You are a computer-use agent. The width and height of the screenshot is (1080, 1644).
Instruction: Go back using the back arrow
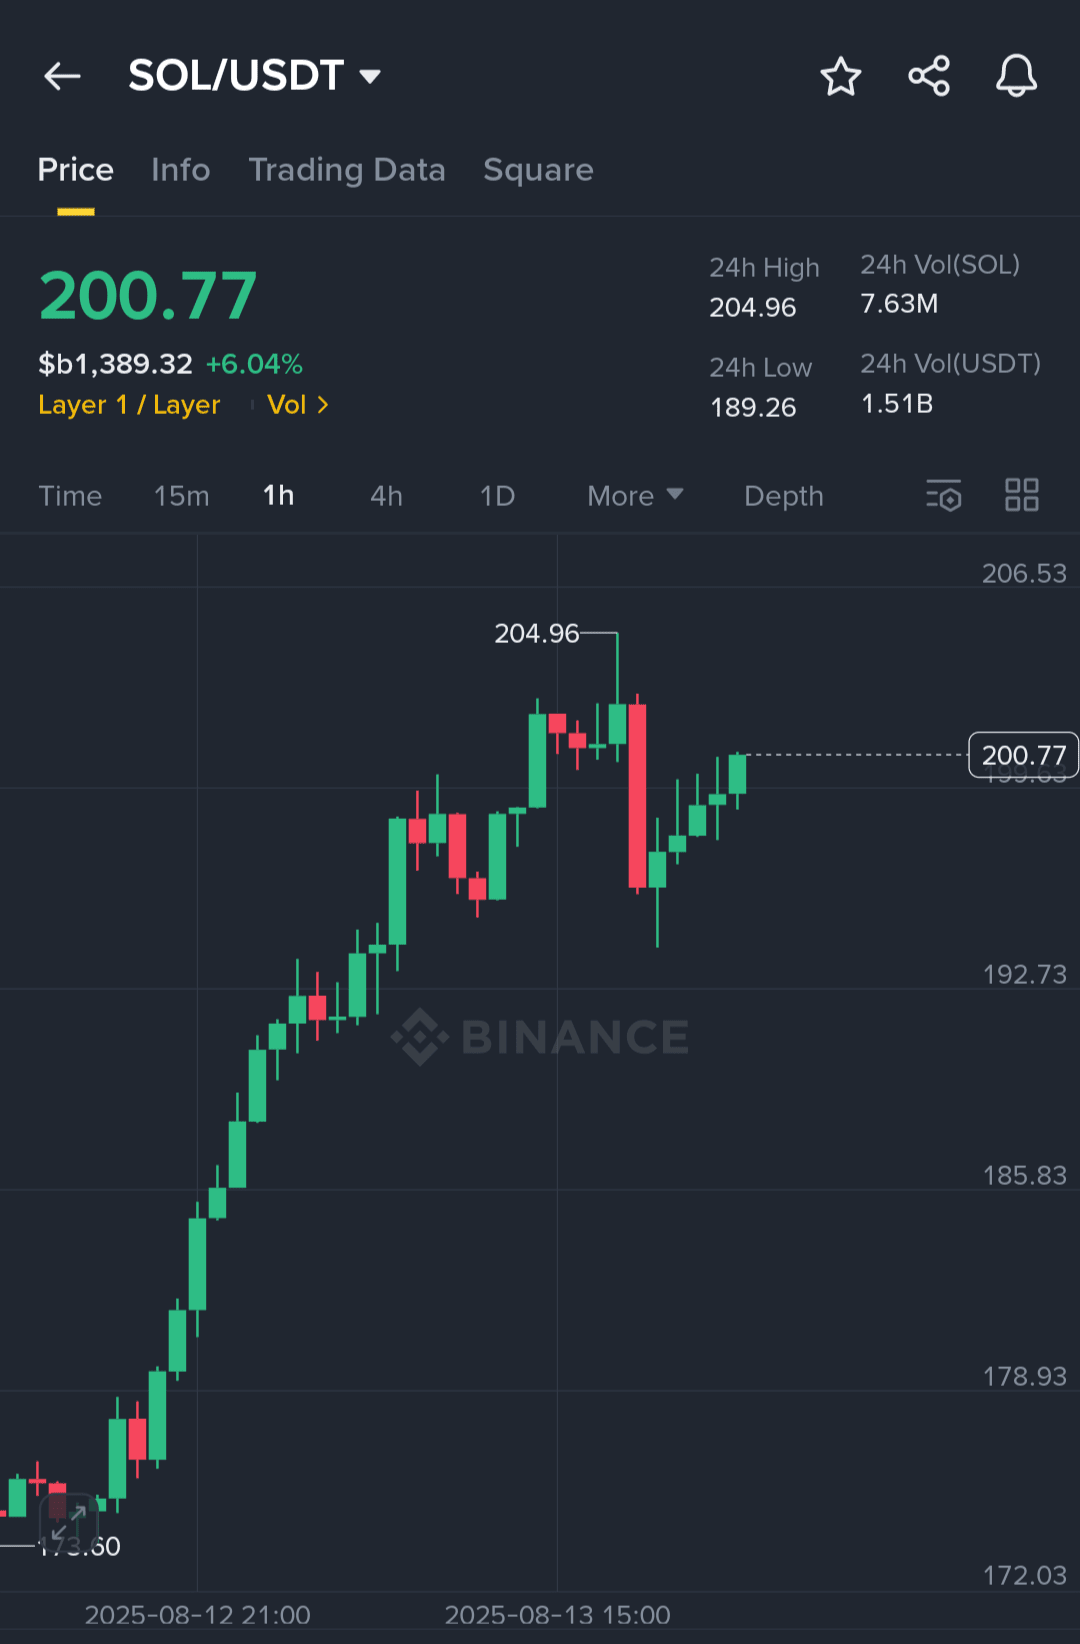[62, 76]
